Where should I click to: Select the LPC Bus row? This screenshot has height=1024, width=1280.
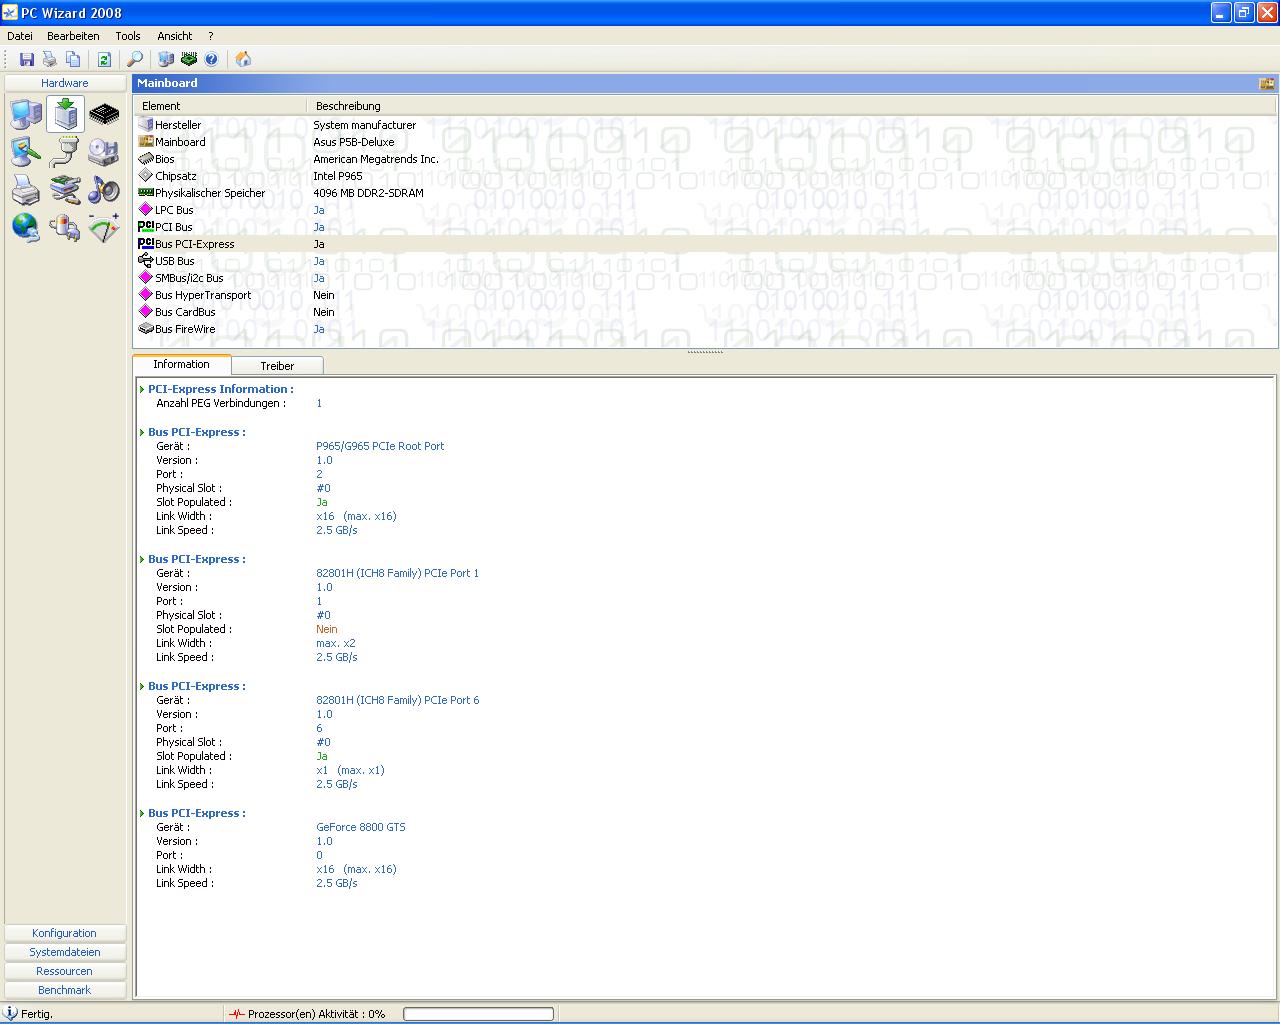(x=705, y=210)
